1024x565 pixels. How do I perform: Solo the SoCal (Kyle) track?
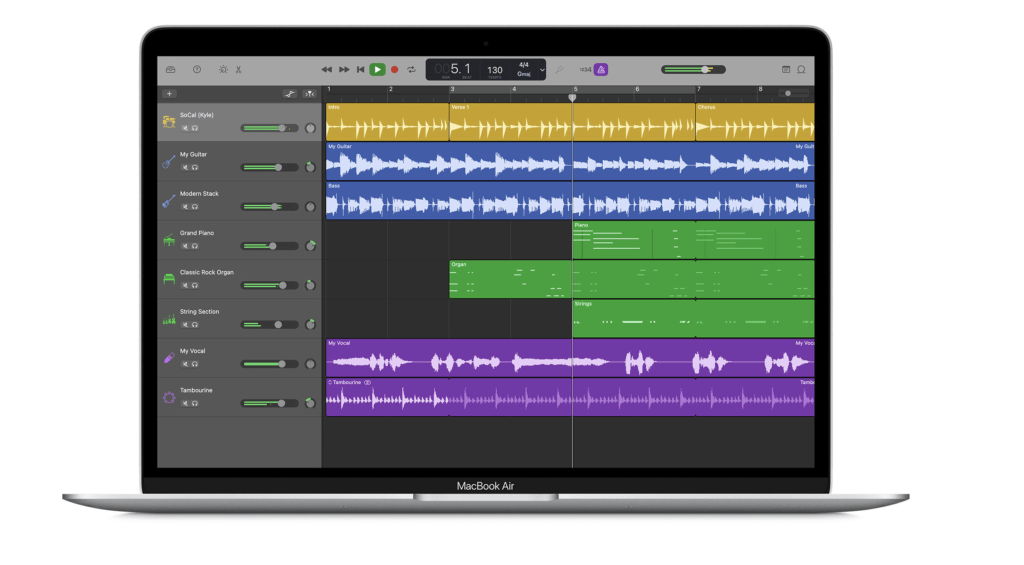coord(195,128)
